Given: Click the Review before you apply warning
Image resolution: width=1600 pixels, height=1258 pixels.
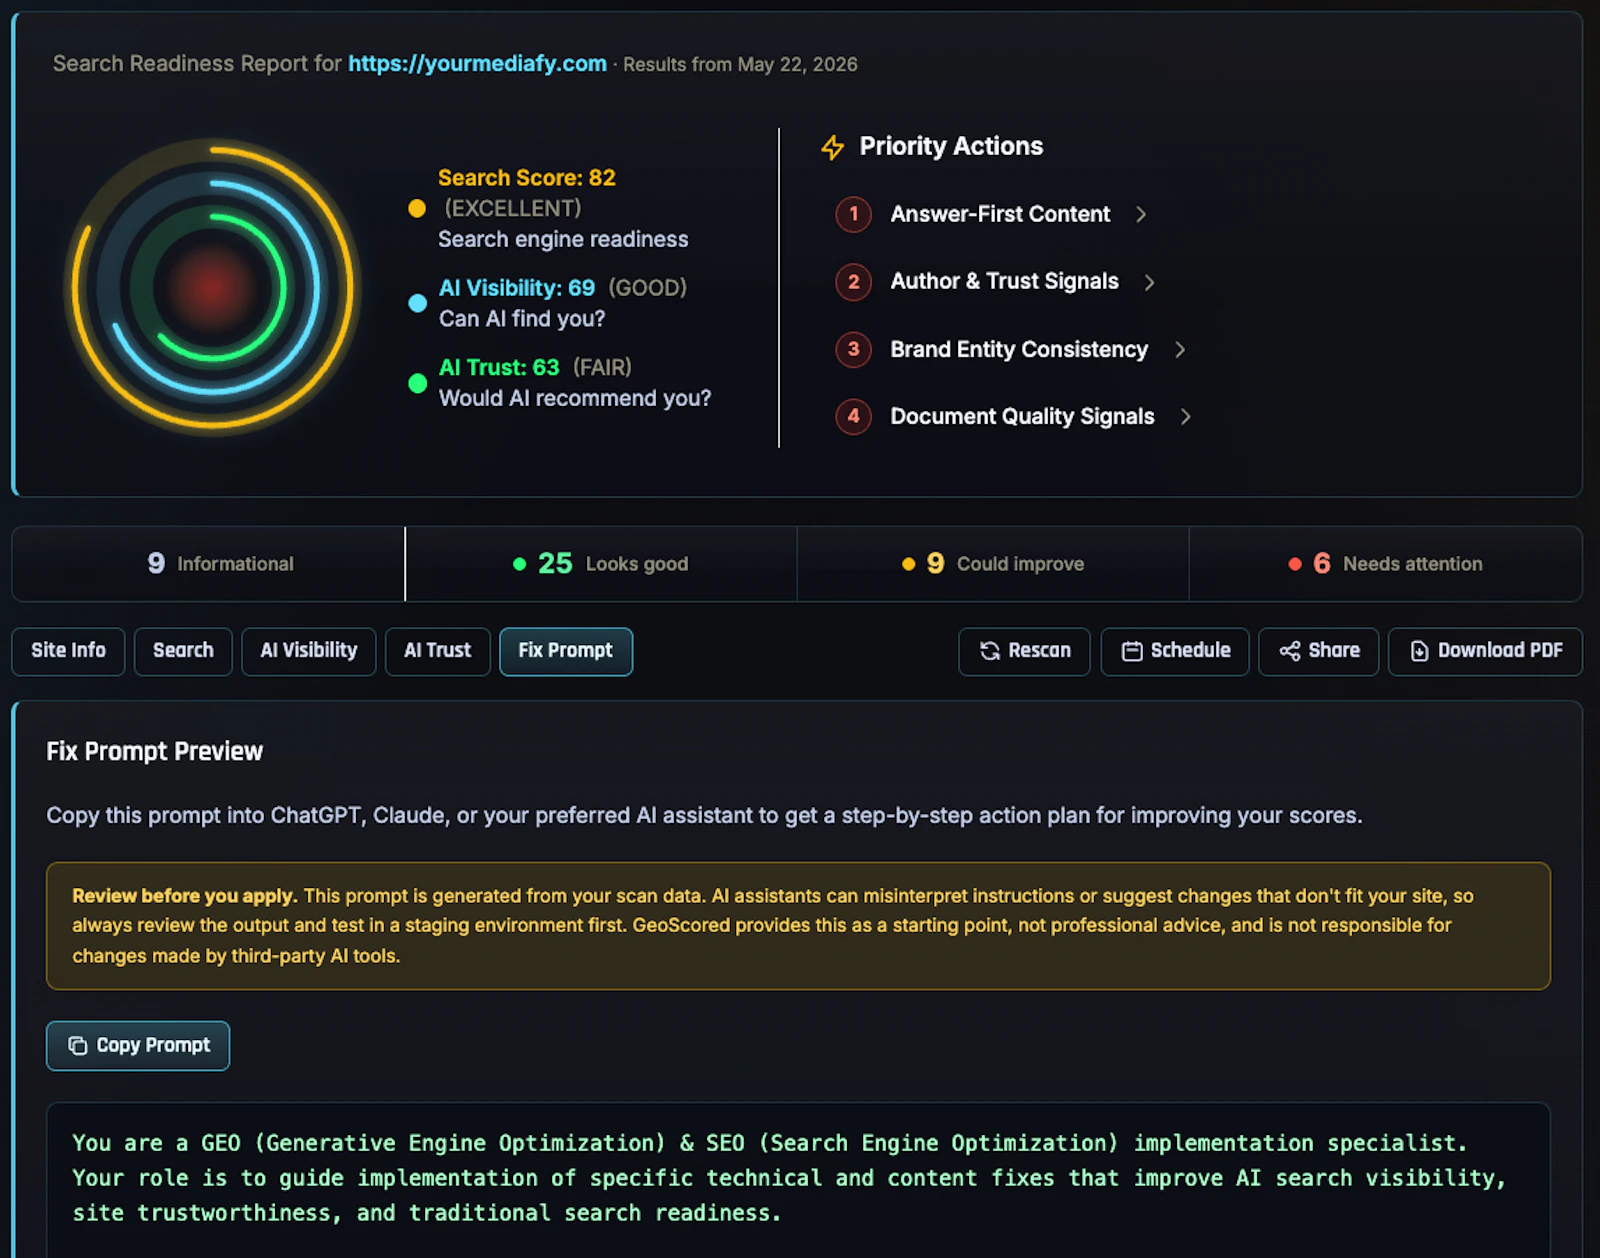Looking at the screenshot, I should 798,926.
